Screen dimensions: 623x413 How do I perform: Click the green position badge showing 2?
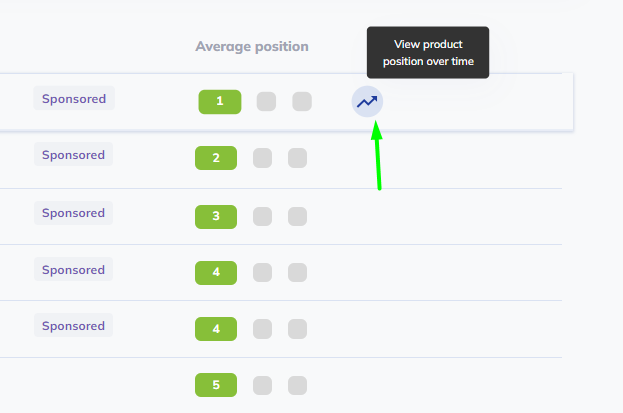215,158
